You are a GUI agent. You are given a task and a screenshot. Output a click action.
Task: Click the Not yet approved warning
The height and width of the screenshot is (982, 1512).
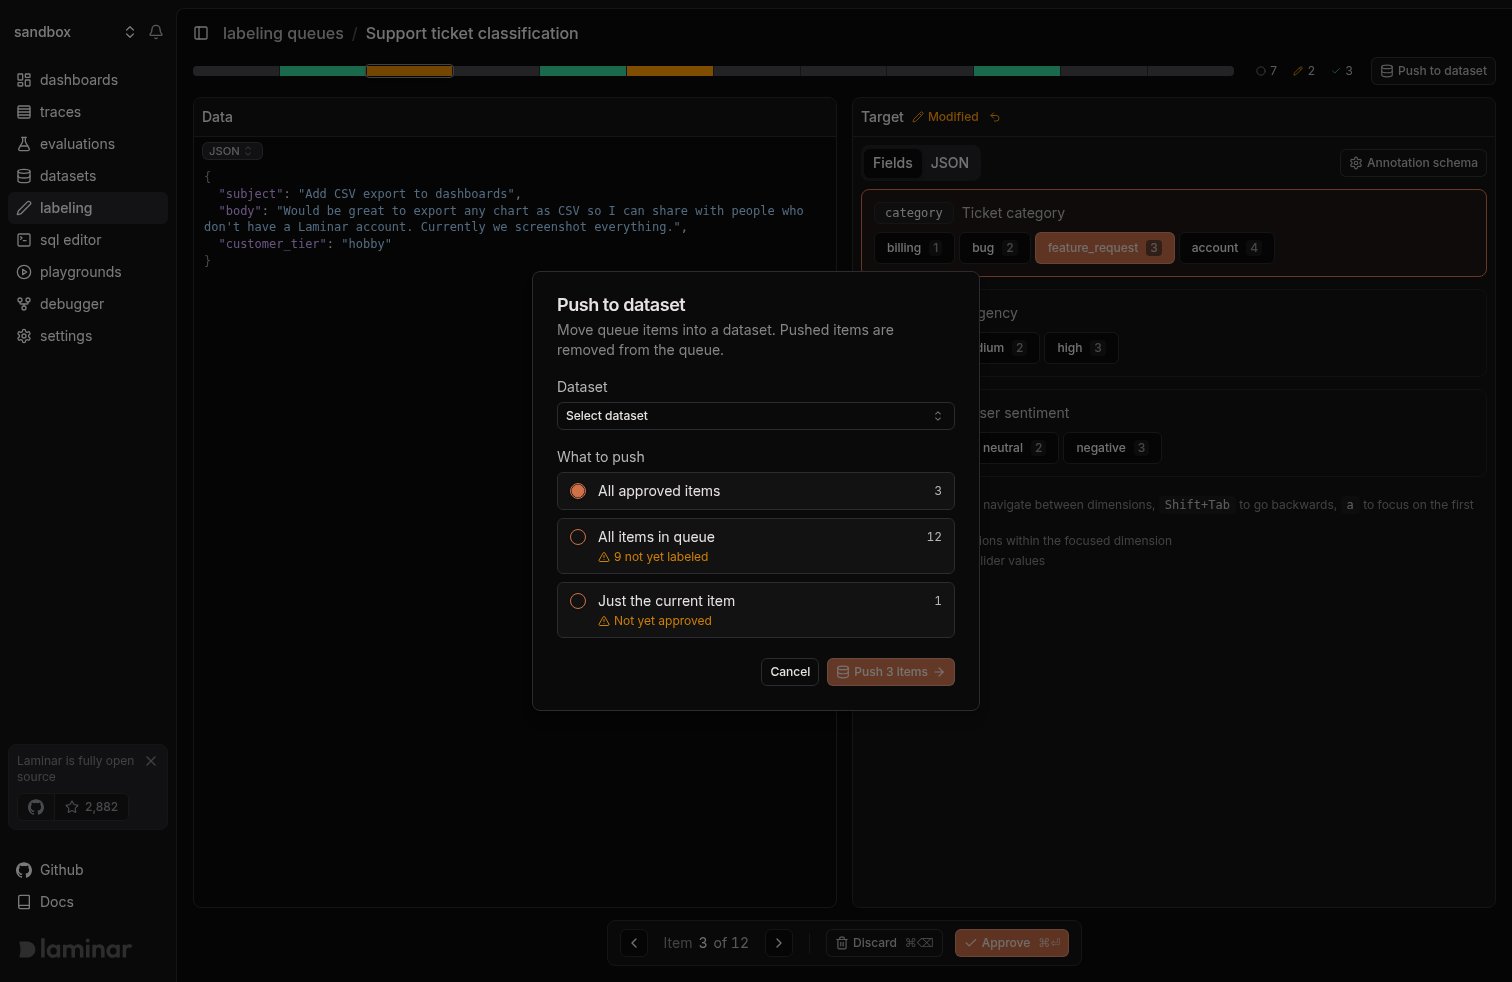(655, 621)
